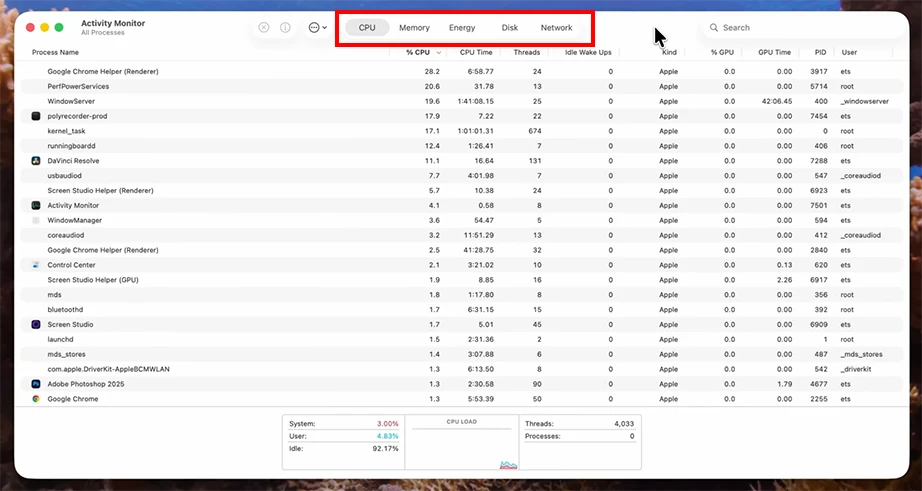Select the PerfPowerServices process row
Viewport: 922px width, 491px height.
[462, 86]
